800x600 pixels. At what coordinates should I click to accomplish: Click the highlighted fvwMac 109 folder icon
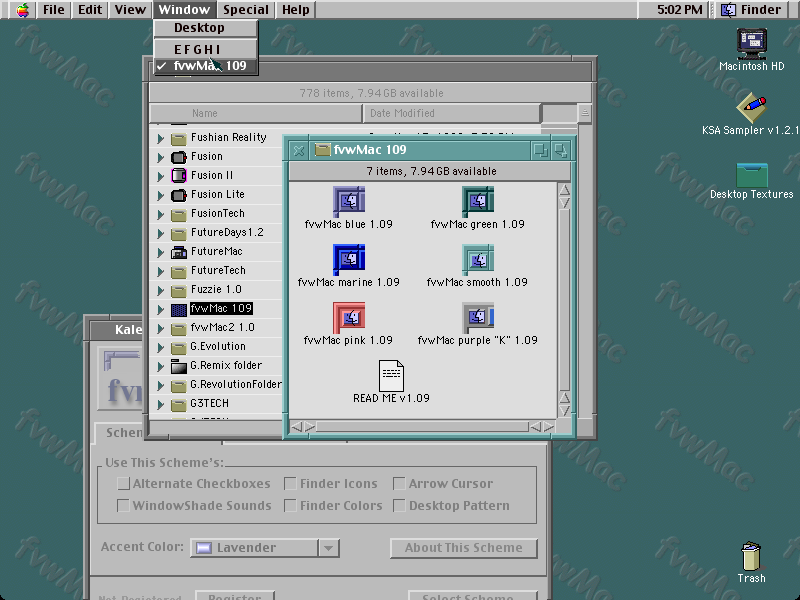point(179,309)
